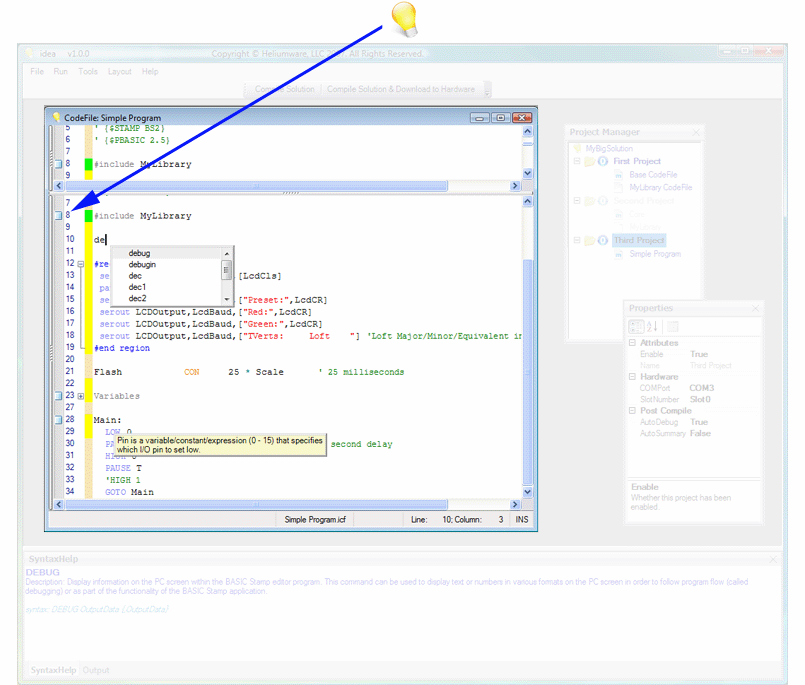This screenshot has height=685, width=805.
Task: Select "dec" from the autocomplete list
Action: [x=137, y=275]
